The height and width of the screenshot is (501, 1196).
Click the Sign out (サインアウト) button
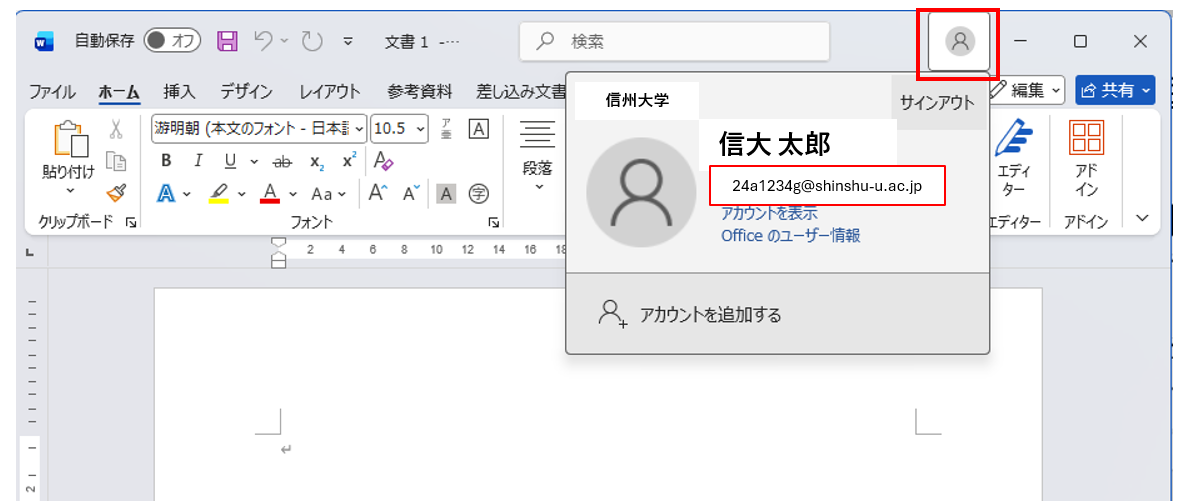[937, 102]
